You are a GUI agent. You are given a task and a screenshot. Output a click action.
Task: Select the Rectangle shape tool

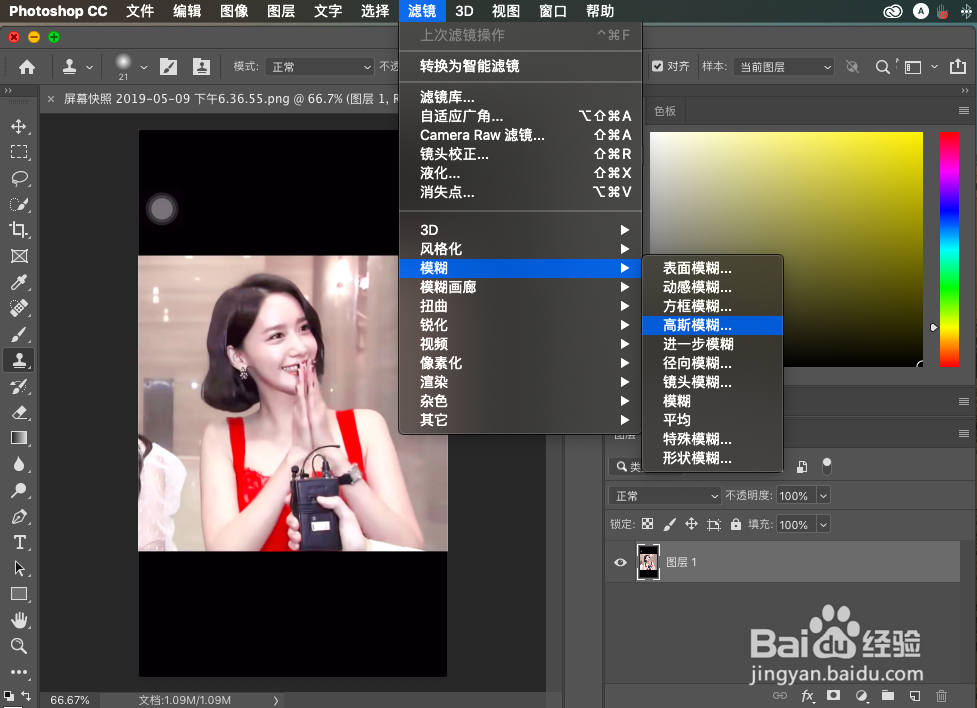coord(19,594)
